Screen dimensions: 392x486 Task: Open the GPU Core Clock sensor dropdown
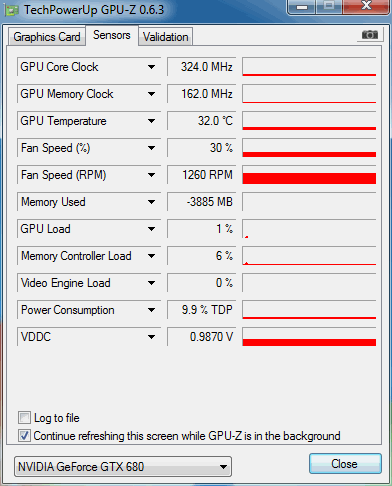point(151,67)
